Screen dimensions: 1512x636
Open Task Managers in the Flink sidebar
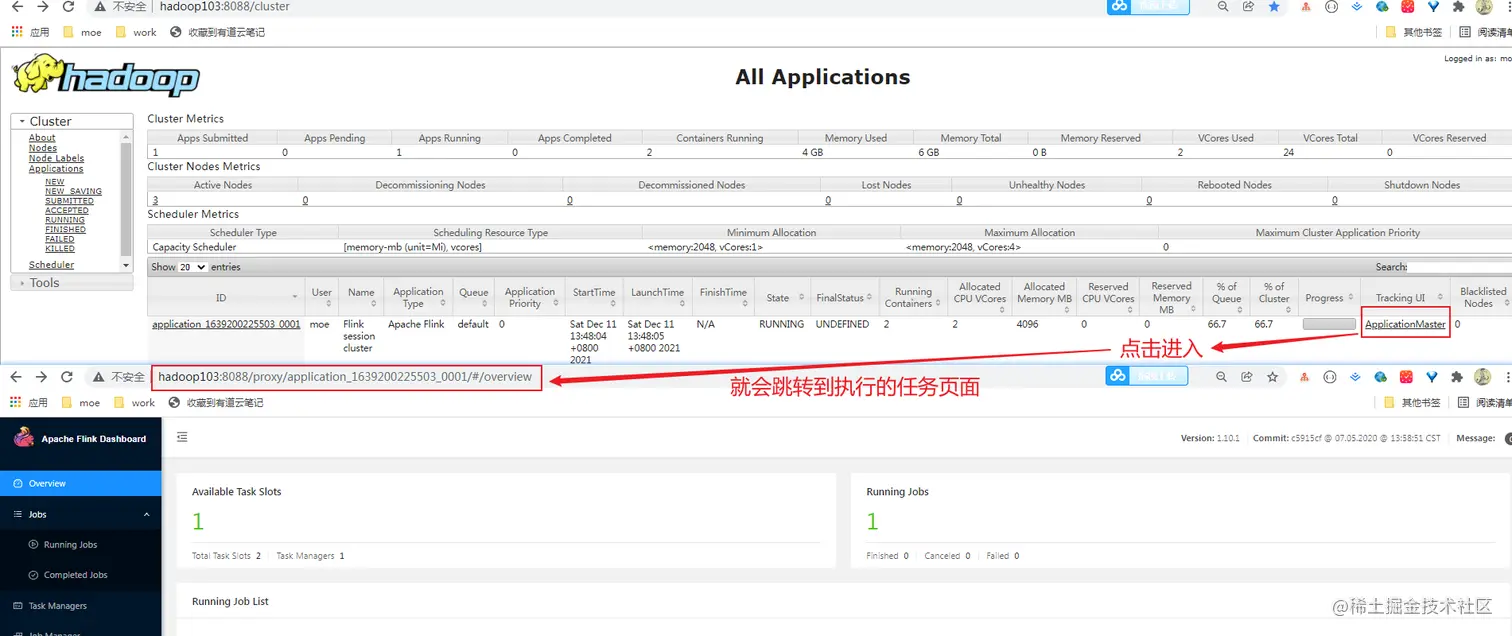[x=80, y=606]
